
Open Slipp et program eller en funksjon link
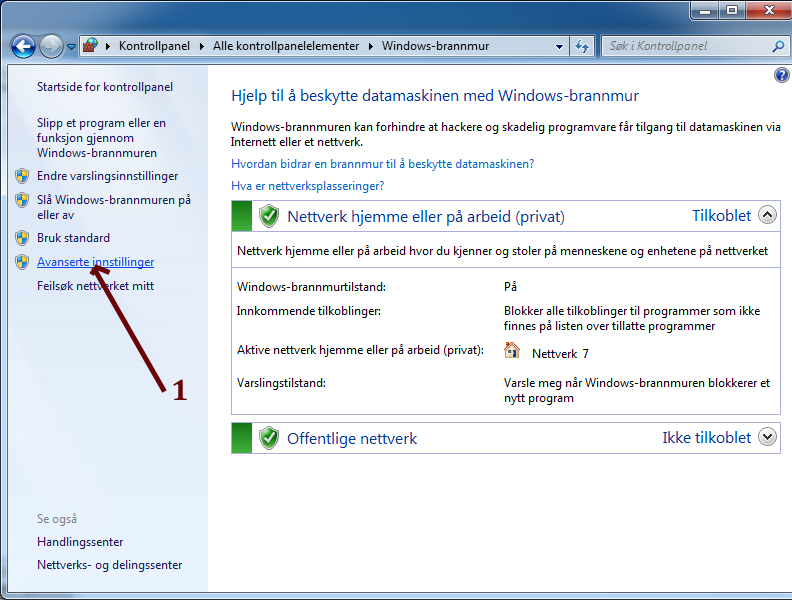[x=101, y=138]
